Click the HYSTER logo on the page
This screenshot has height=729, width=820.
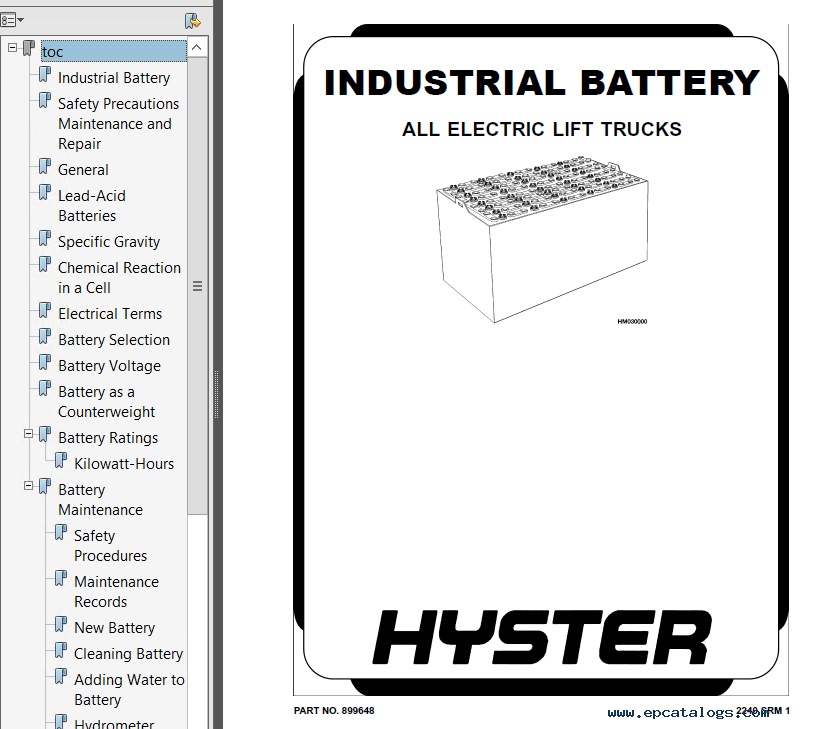coord(542,637)
